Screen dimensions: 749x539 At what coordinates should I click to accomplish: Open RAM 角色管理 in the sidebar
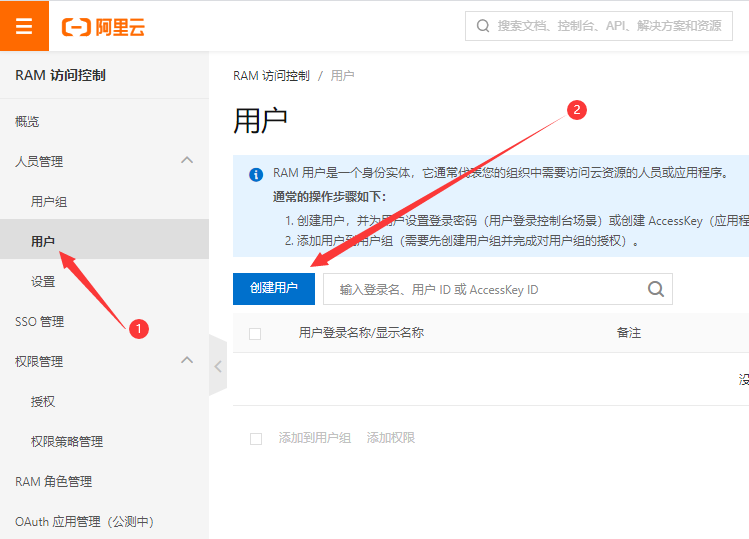tap(54, 481)
